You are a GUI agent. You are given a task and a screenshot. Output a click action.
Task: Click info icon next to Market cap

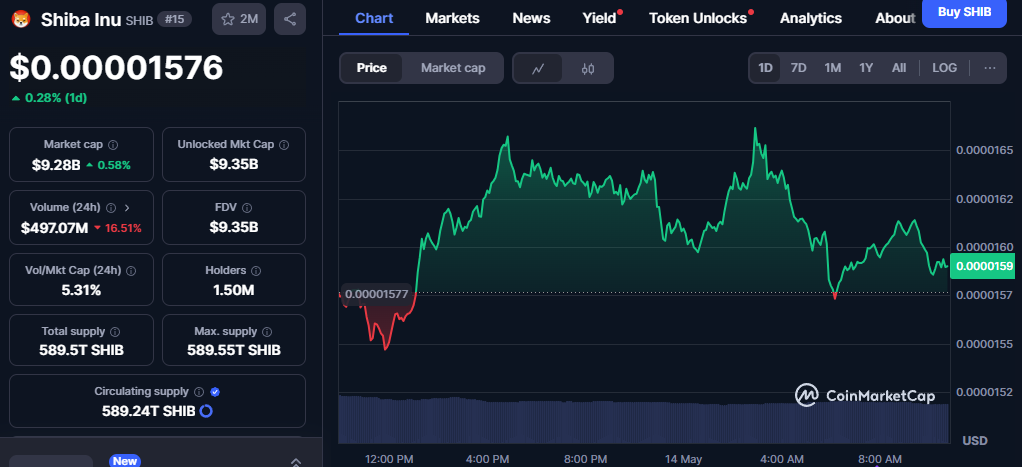pos(113,145)
